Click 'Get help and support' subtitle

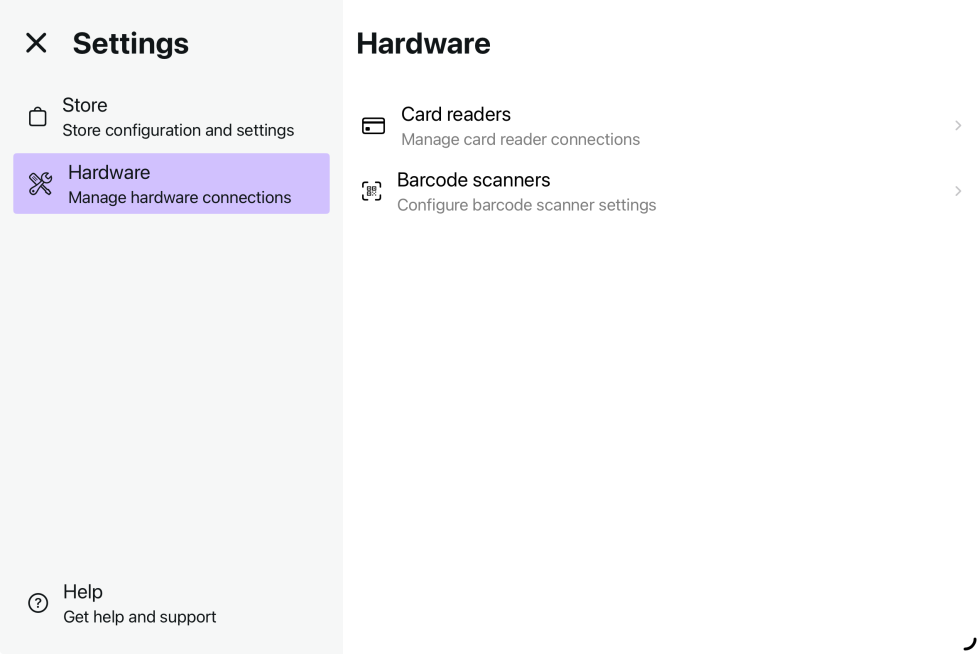139,617
